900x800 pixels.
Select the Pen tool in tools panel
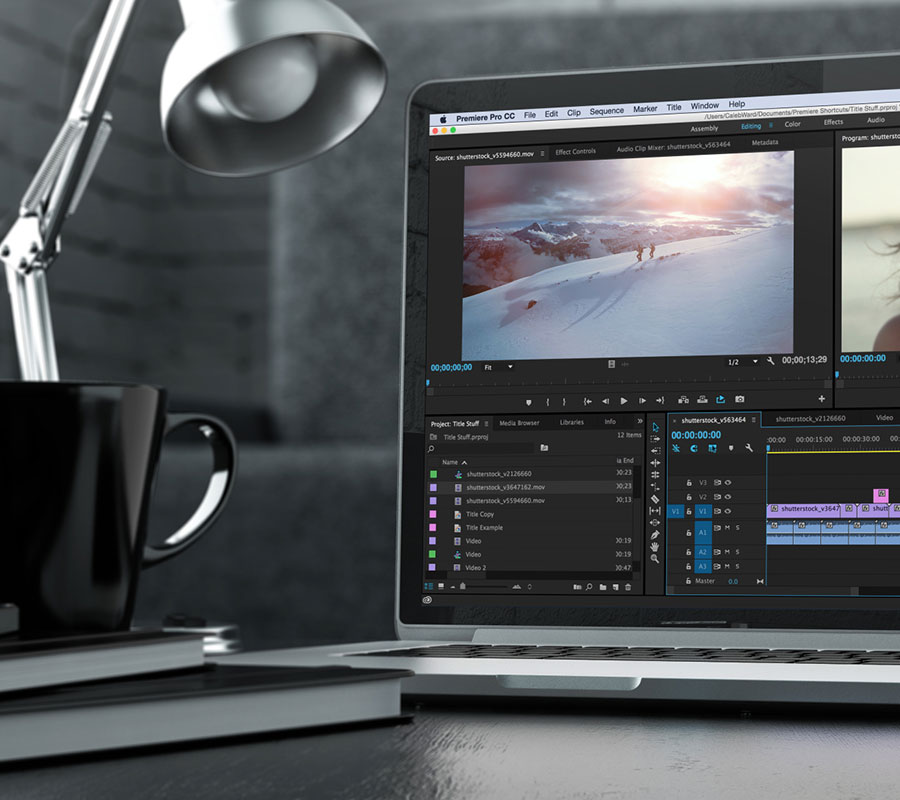(x=655, y=534)
